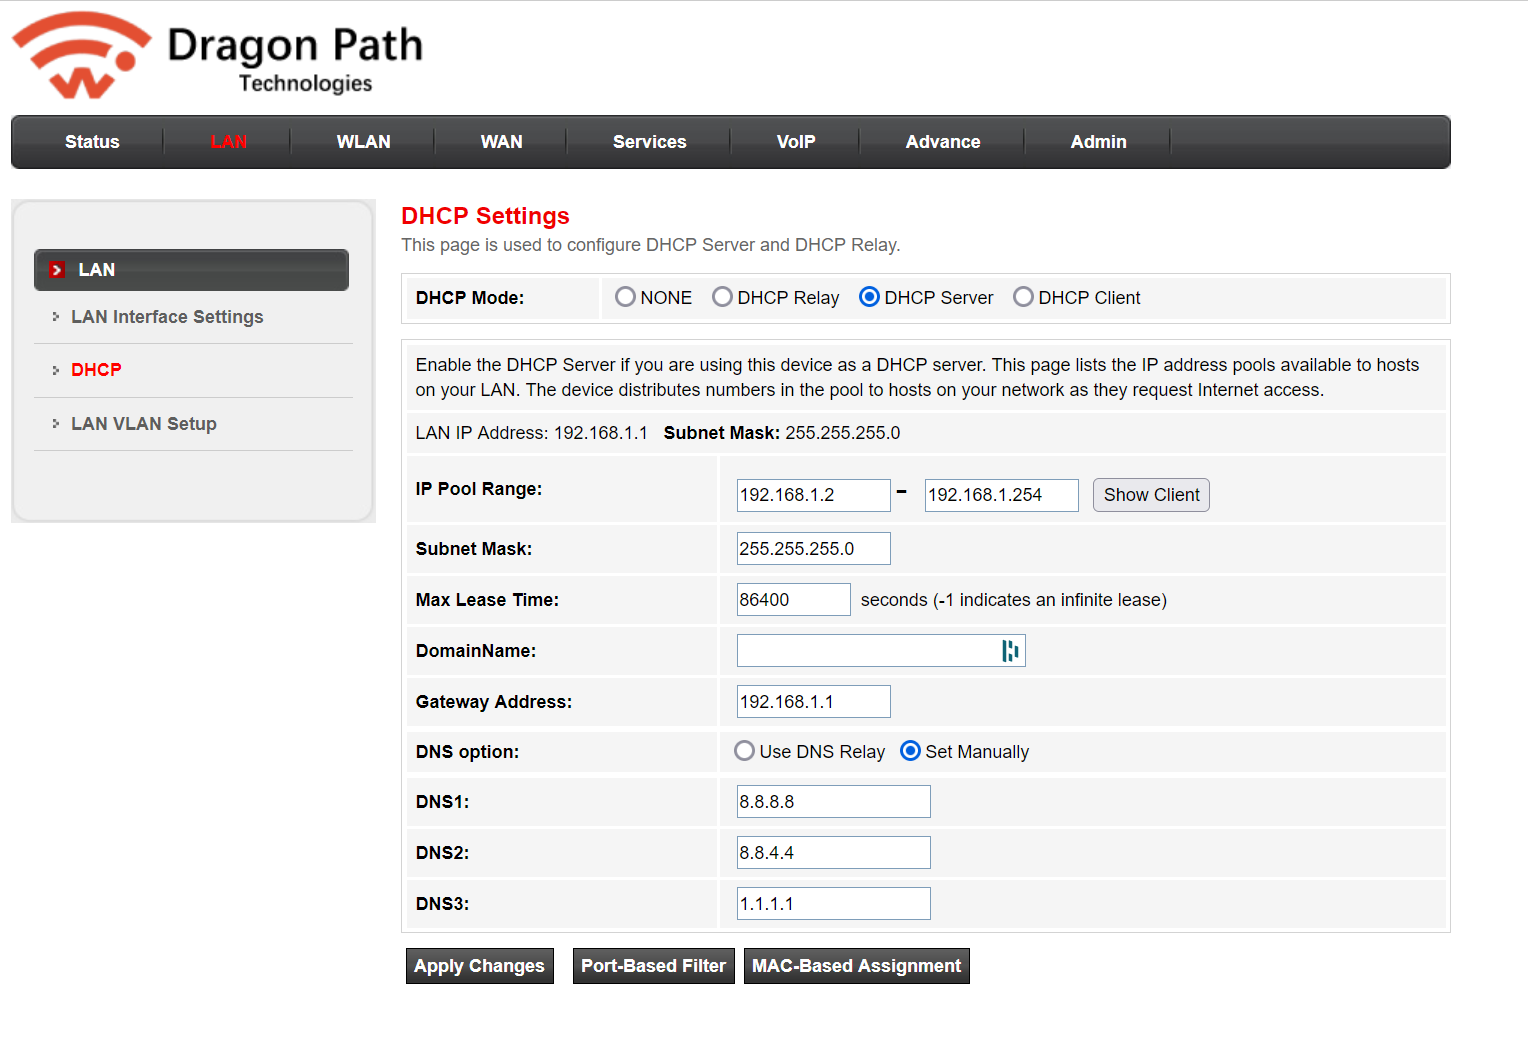Open LAN VLAN Setup sidebar item

pos(144,424)
